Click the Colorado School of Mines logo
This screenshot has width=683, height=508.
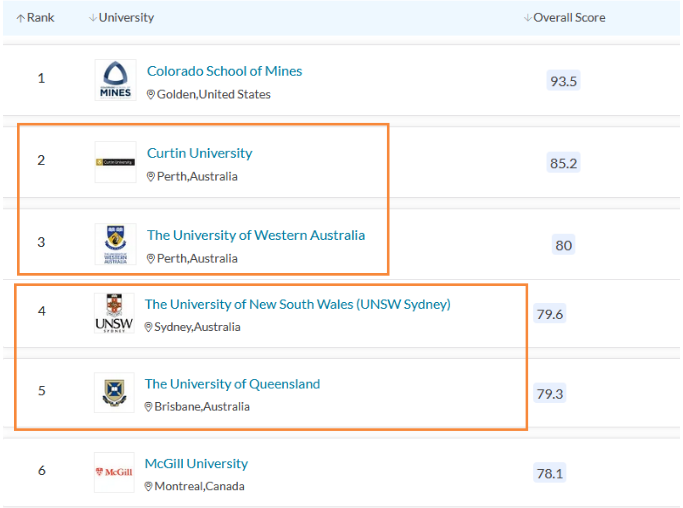click(x=115, y=80)
